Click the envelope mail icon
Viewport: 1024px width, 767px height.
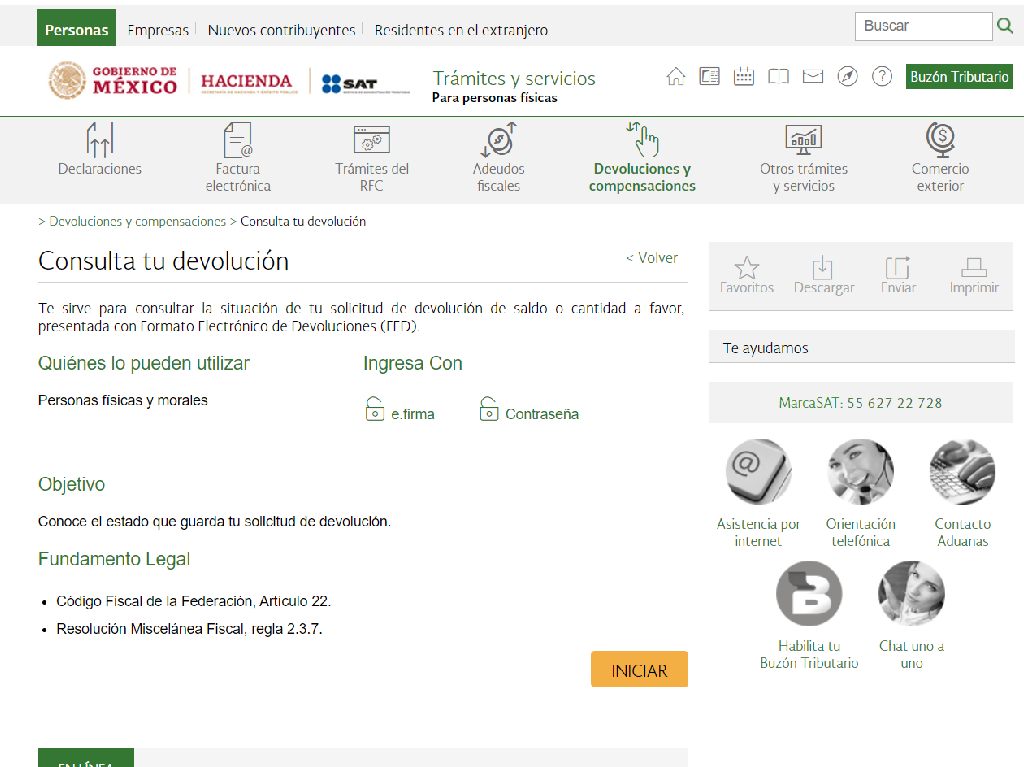[x=812, y=77]
